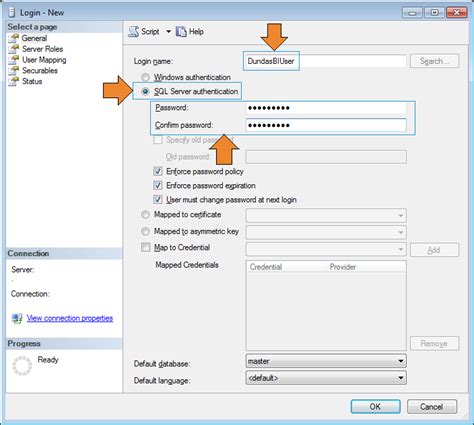Image resolution: width=474 pixels, height=425 pixels.
Task: Click the Remove button
Action: click(x=434, y=344)
